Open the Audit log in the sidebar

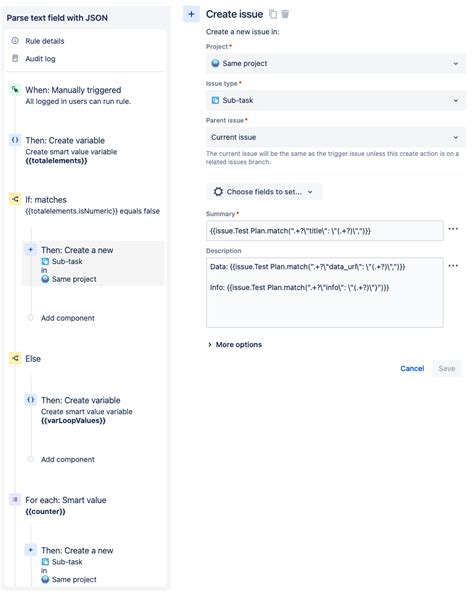[x=40, y=59]
